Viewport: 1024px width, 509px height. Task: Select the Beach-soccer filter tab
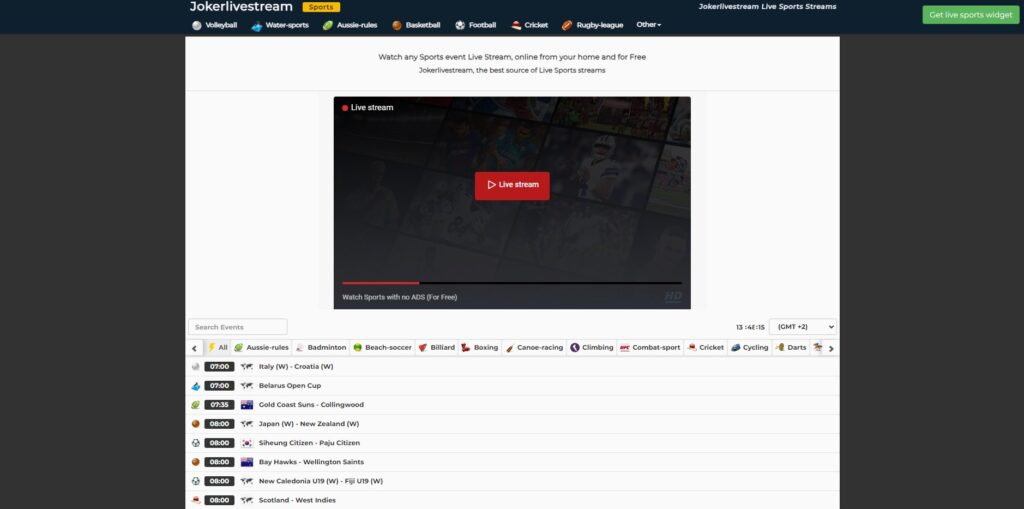click(x=383, y=348)
